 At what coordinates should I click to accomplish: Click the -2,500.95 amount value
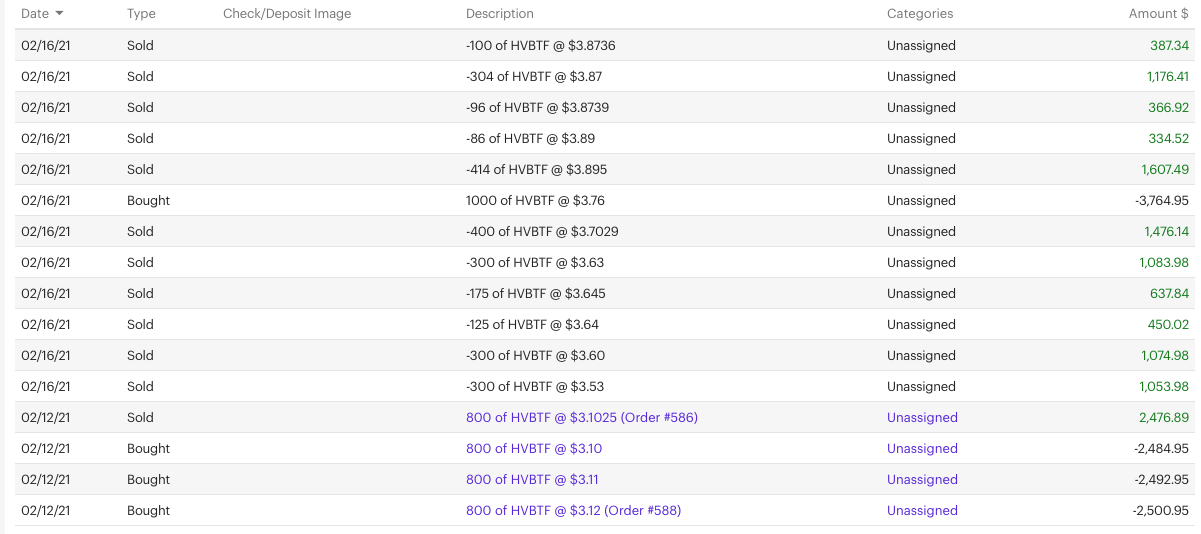pyautogui.click(x=1162, y=511)
